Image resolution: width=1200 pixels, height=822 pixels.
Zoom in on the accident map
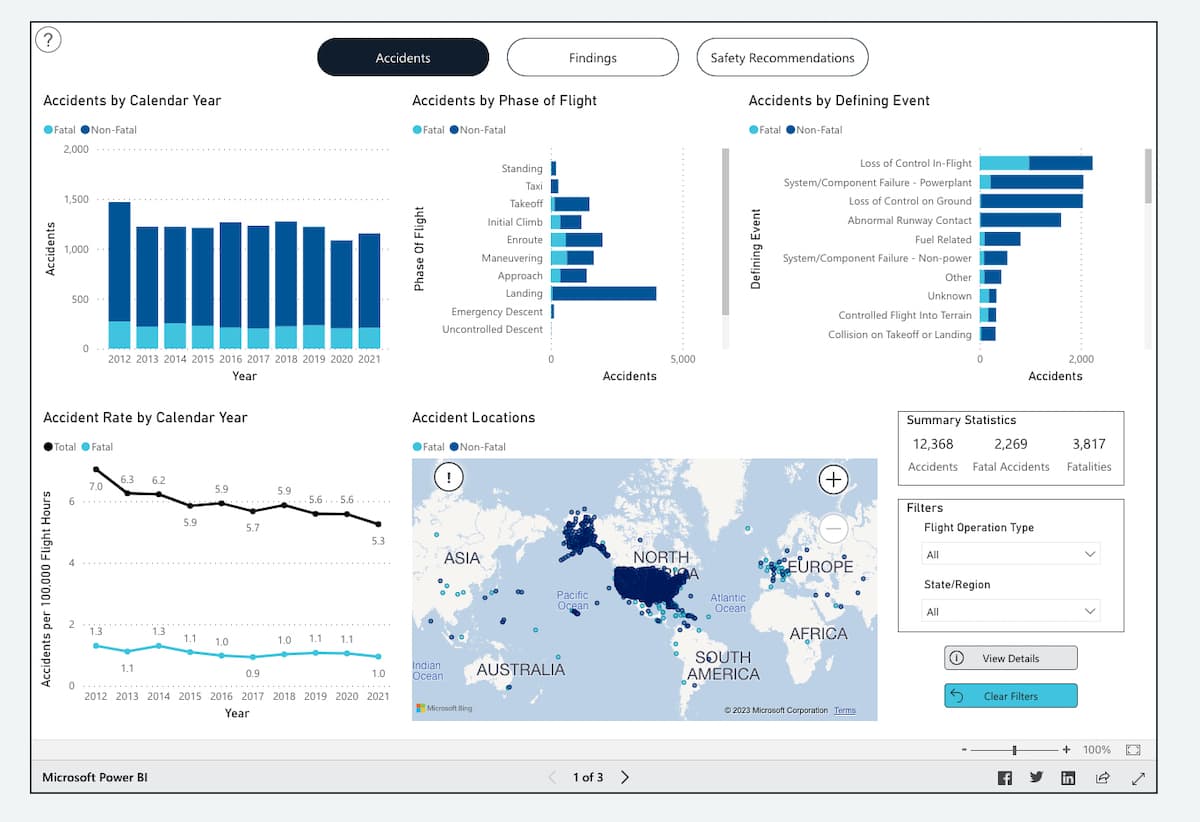pos(833,480)
